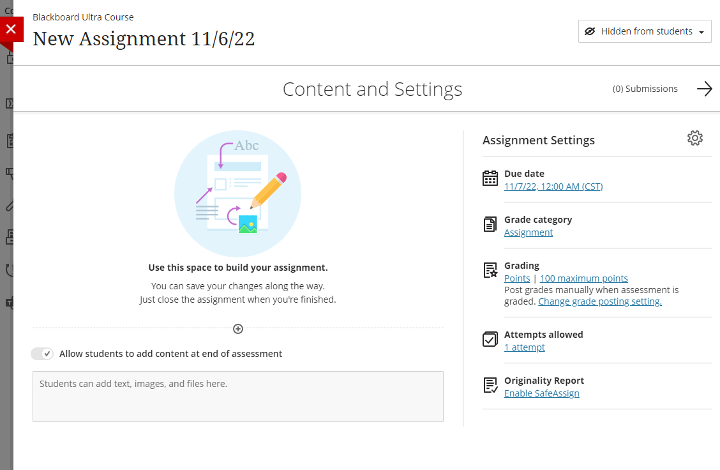The width and height of the screenshot is (720, 470).
Task: Click the attempts allowed checkmark icon
Action: [490, 340]
